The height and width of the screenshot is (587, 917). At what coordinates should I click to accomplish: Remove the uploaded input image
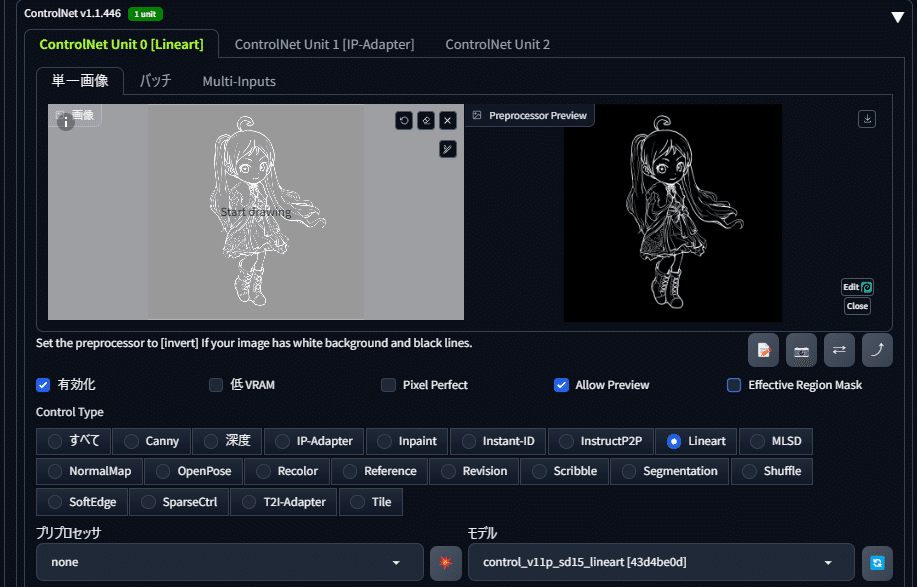click(447, 120)
